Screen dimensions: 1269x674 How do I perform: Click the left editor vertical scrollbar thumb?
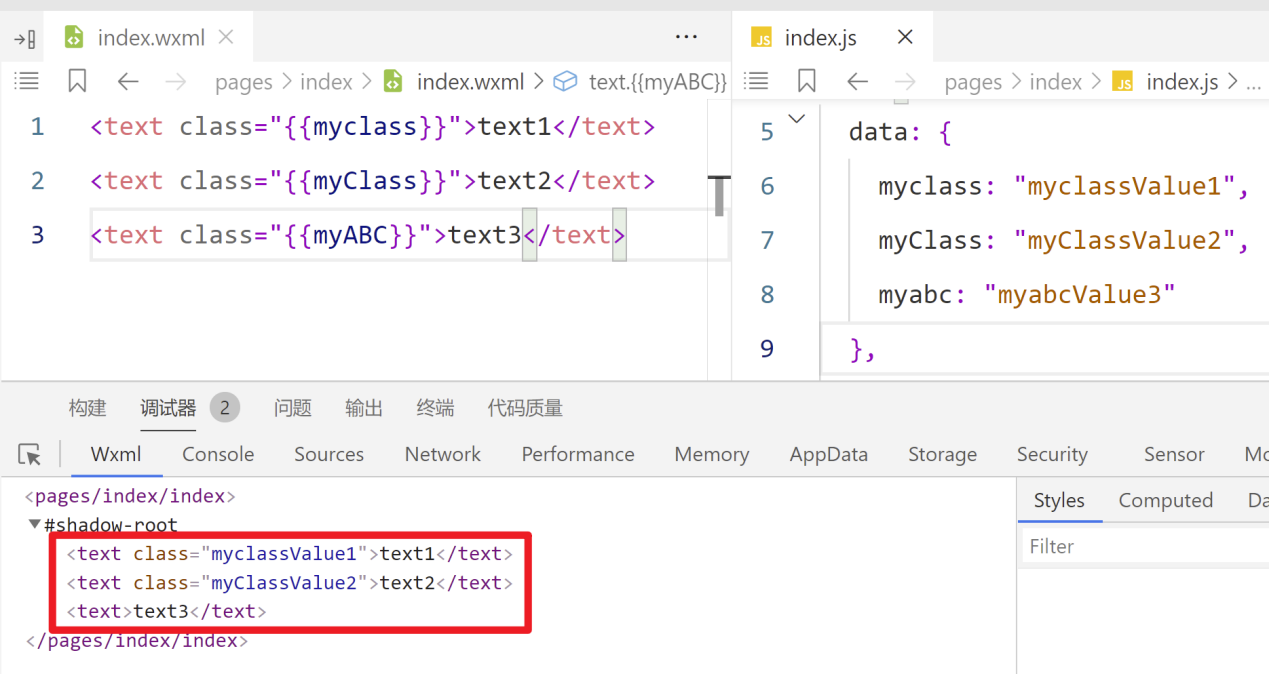(719, 194)
